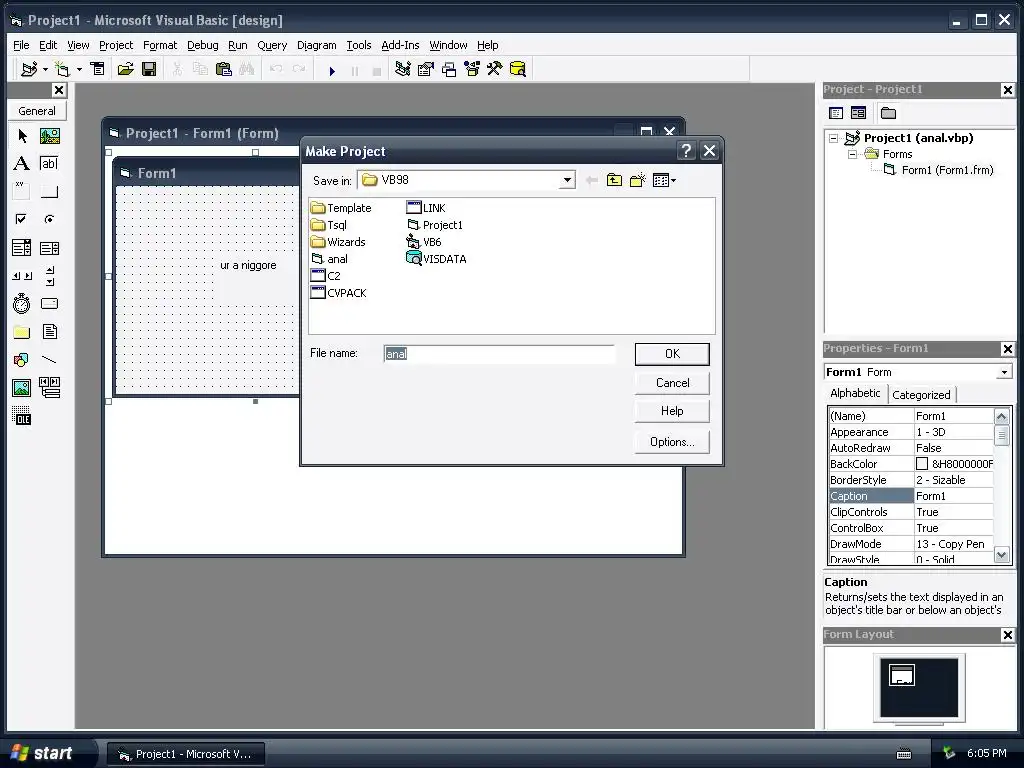Select the HScrollBar tool in toolbox
The height and width of the screenshot is (768, 1024).
coord(22,276)
